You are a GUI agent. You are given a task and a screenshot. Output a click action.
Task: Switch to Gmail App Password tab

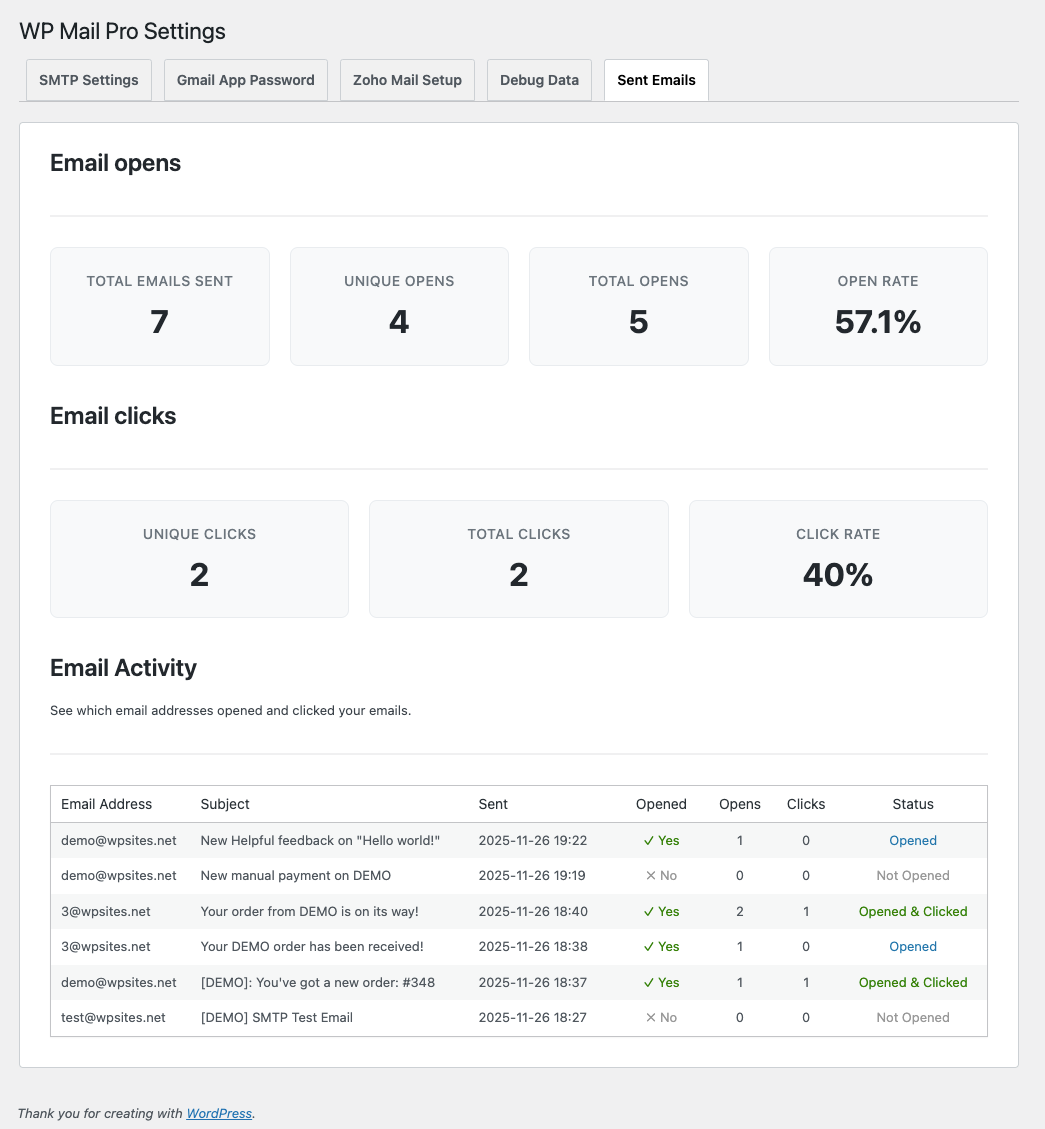[x=246, y=80]
